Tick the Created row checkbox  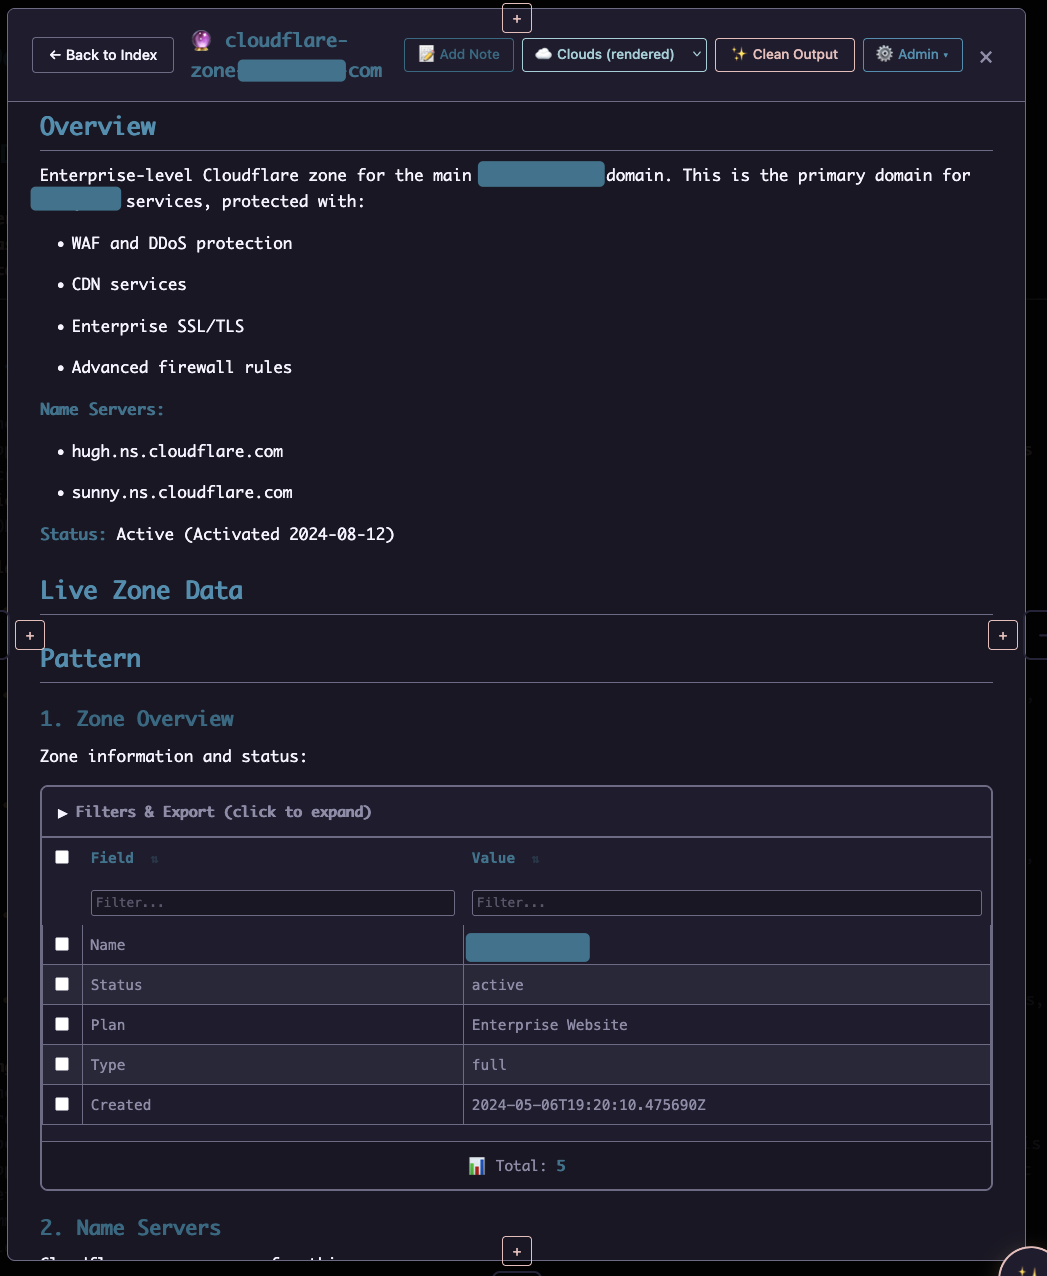point(62,1104)
